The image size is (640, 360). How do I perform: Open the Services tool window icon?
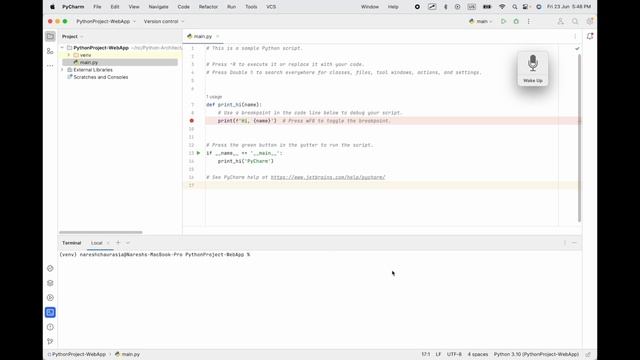50,298
